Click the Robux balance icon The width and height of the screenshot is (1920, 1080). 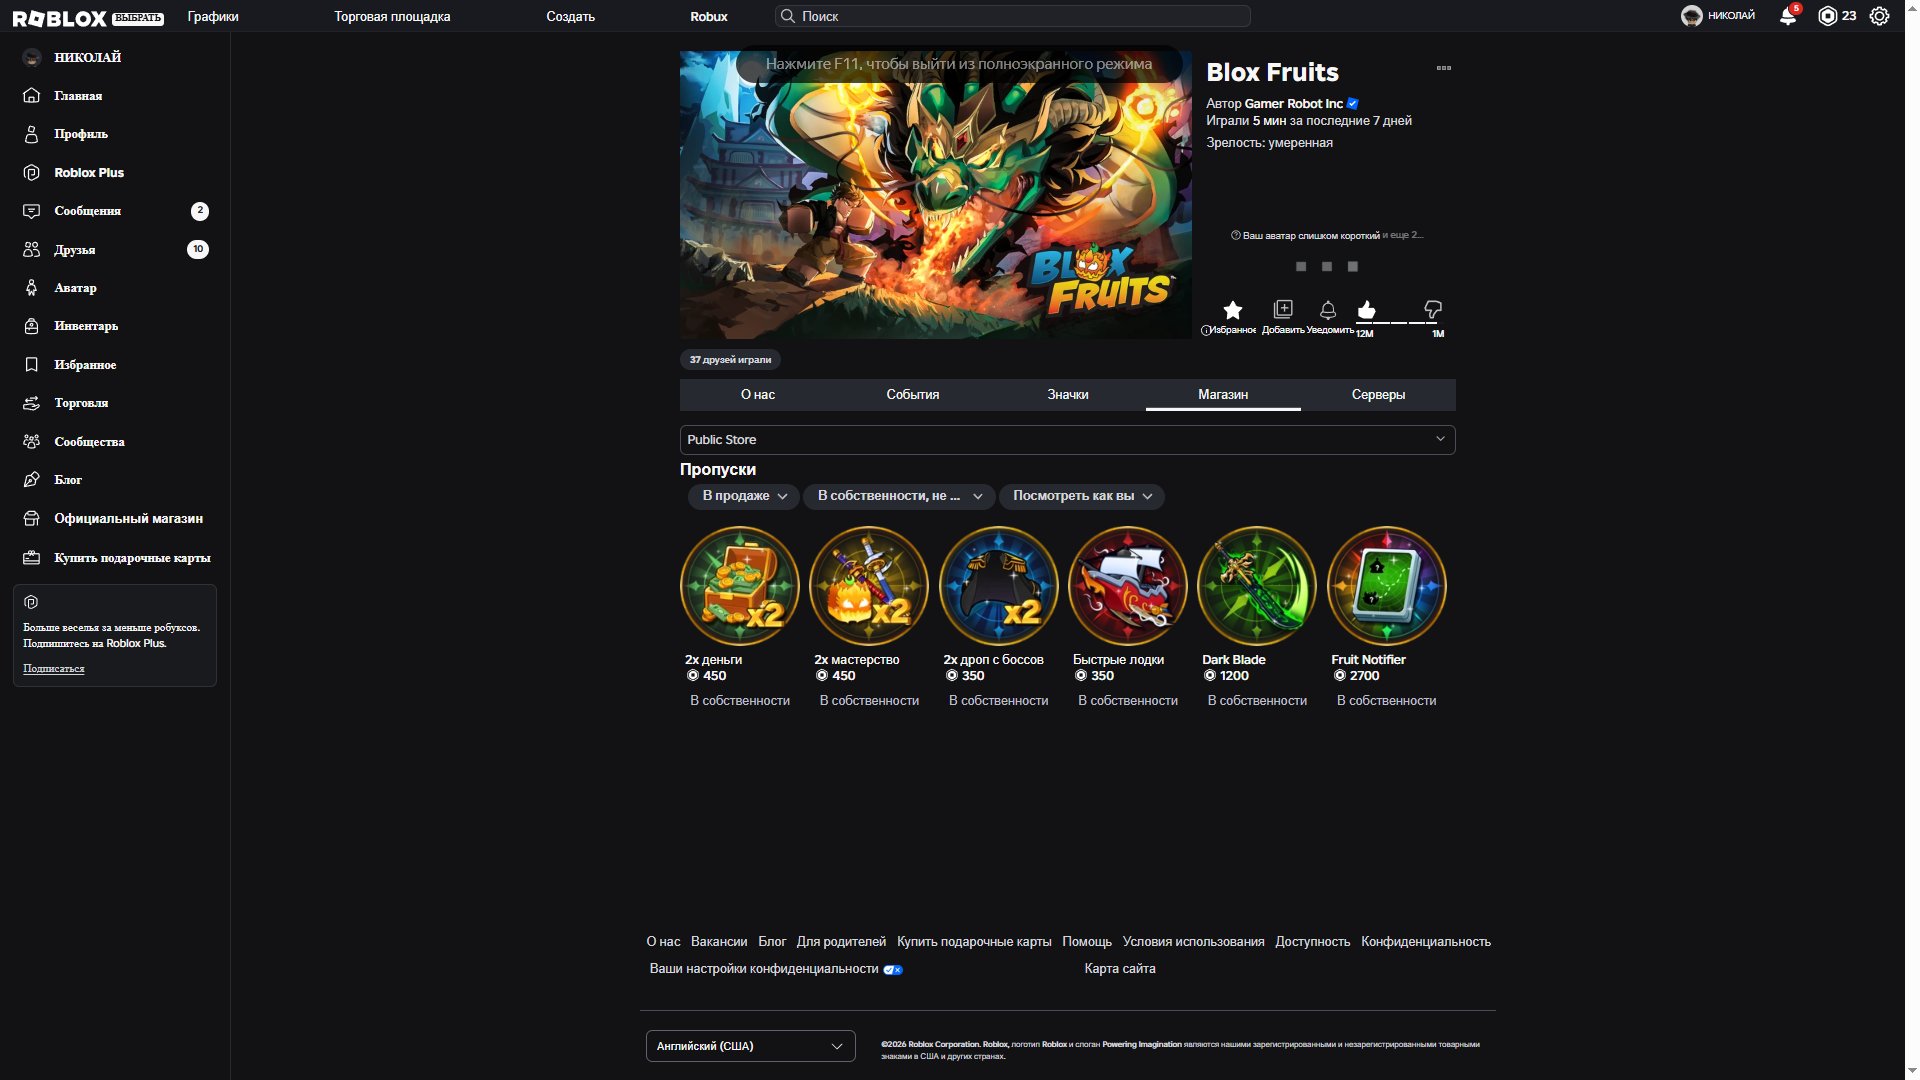pyautogui.click(x=1827, y=16)
